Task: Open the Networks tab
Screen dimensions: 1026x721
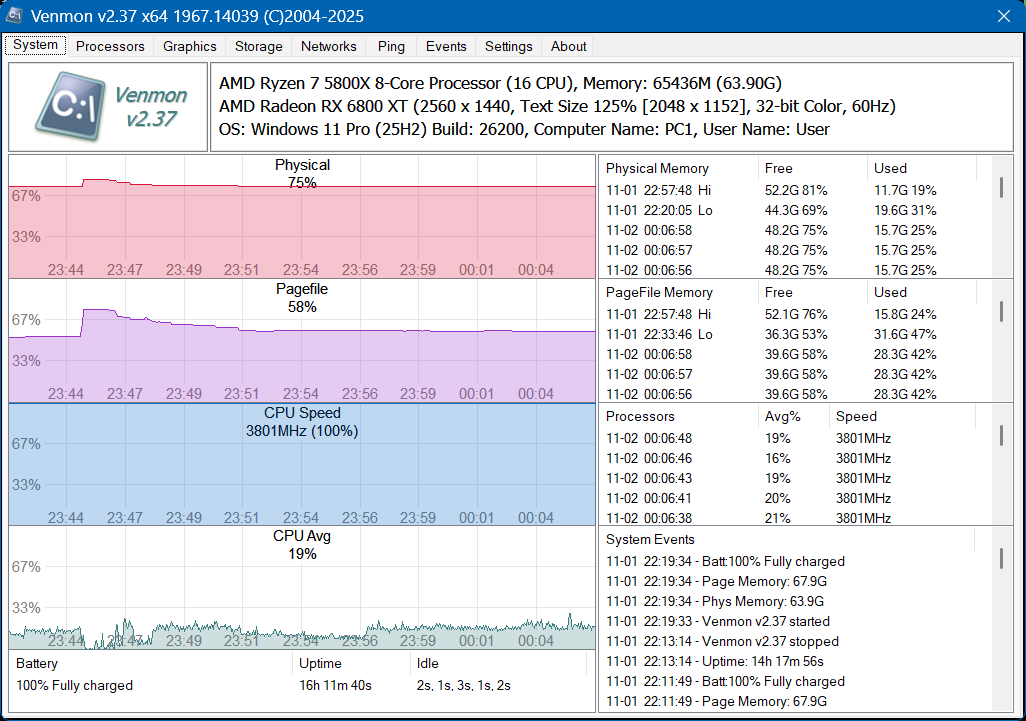Action: 328,46
